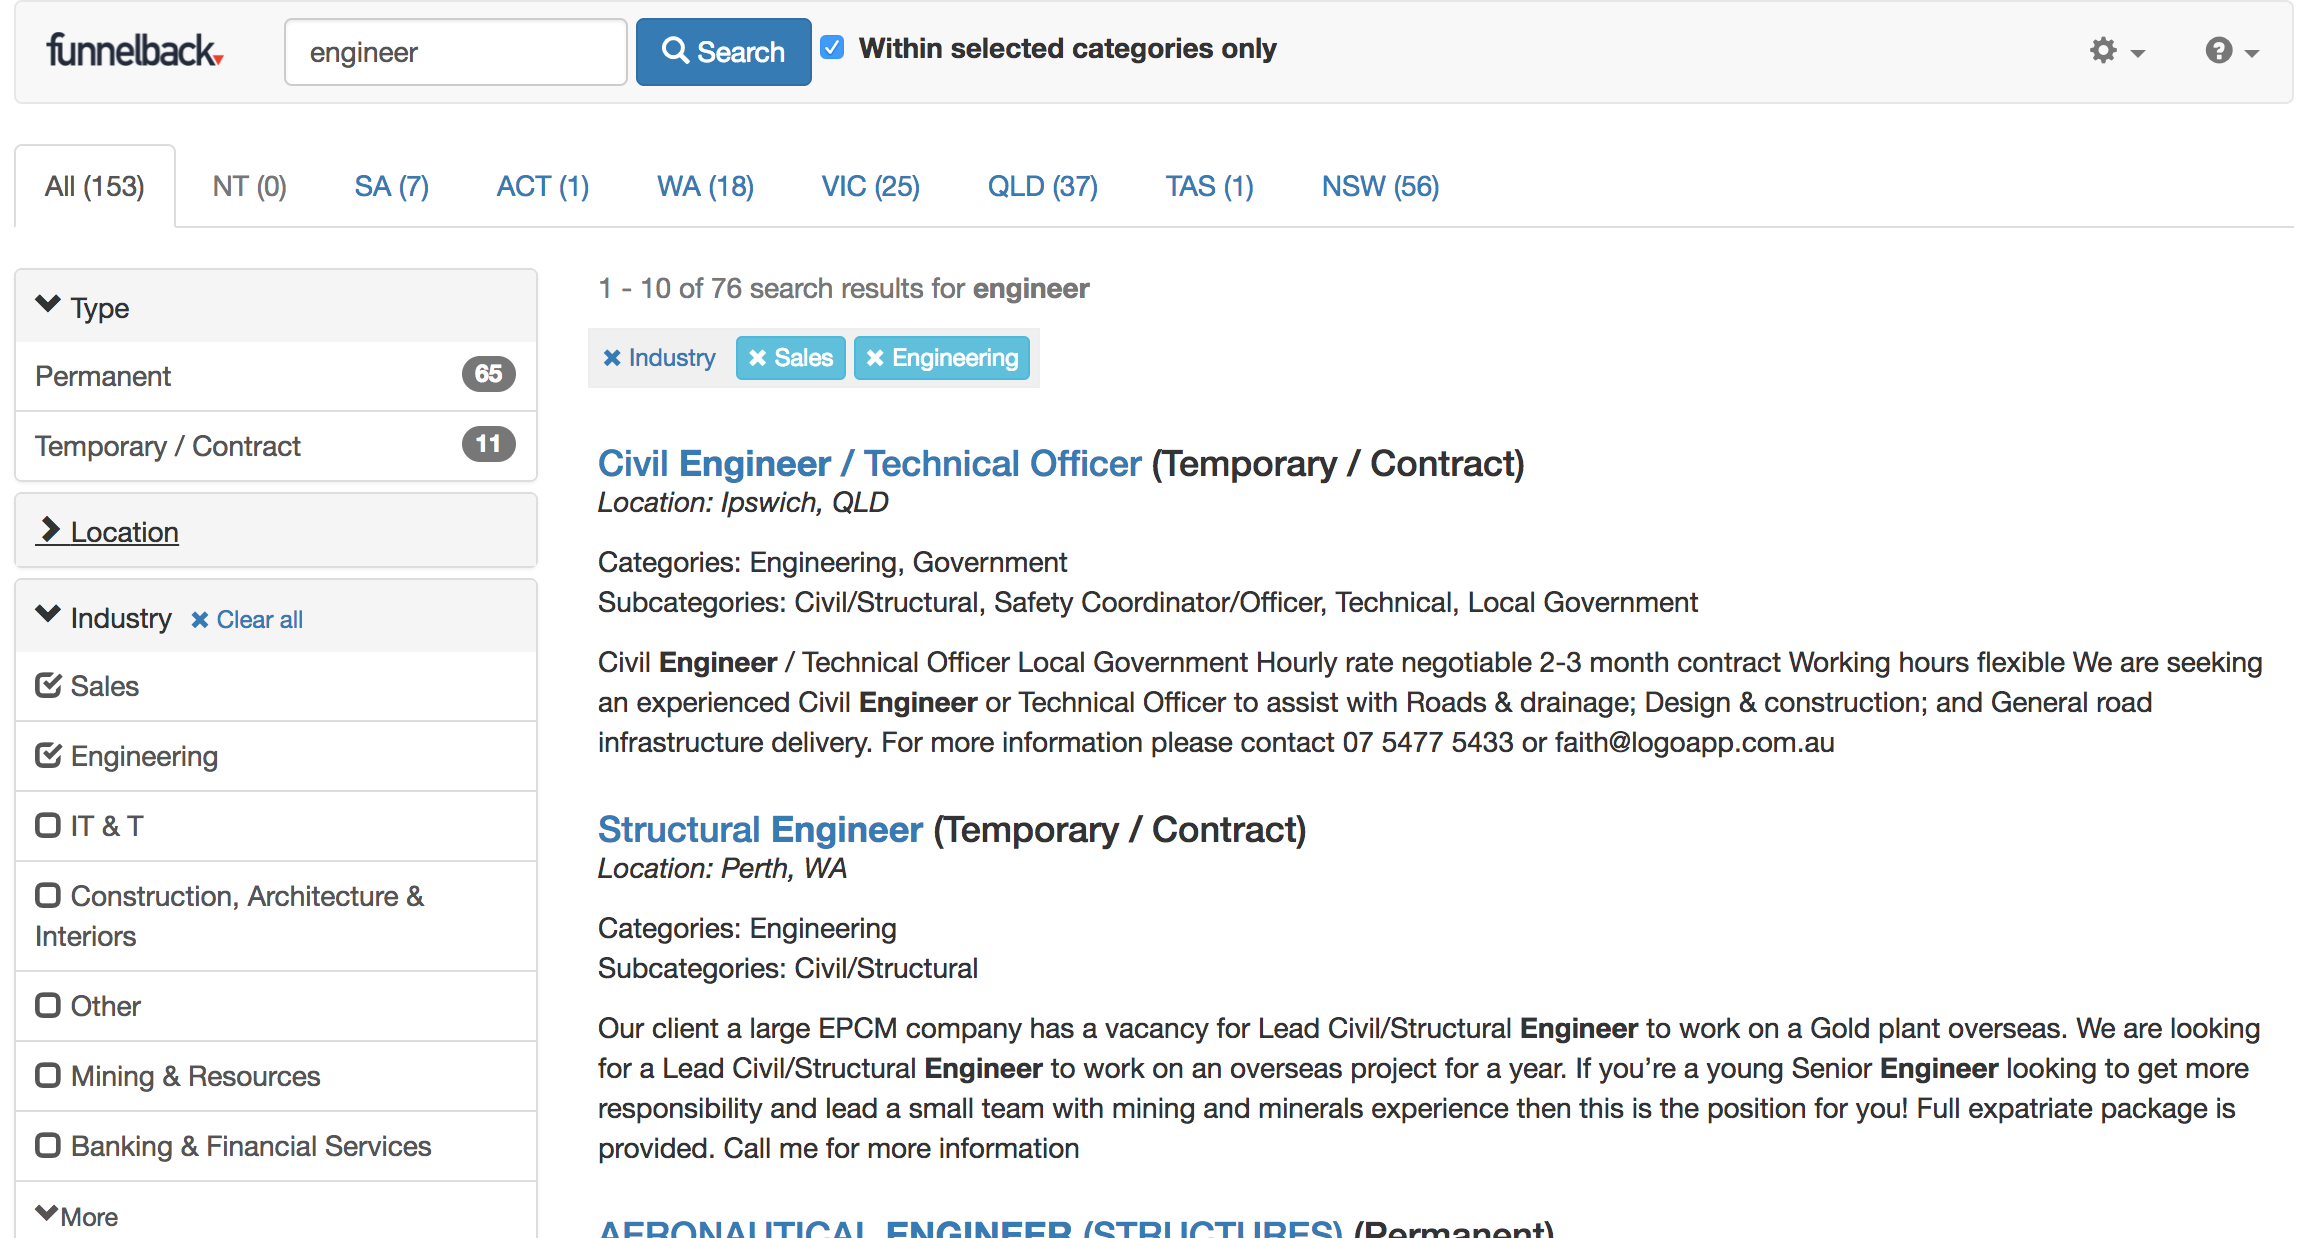2316x1238 pixels.
Task: Expand More industry options
Action: click(x=77, y=1216)
